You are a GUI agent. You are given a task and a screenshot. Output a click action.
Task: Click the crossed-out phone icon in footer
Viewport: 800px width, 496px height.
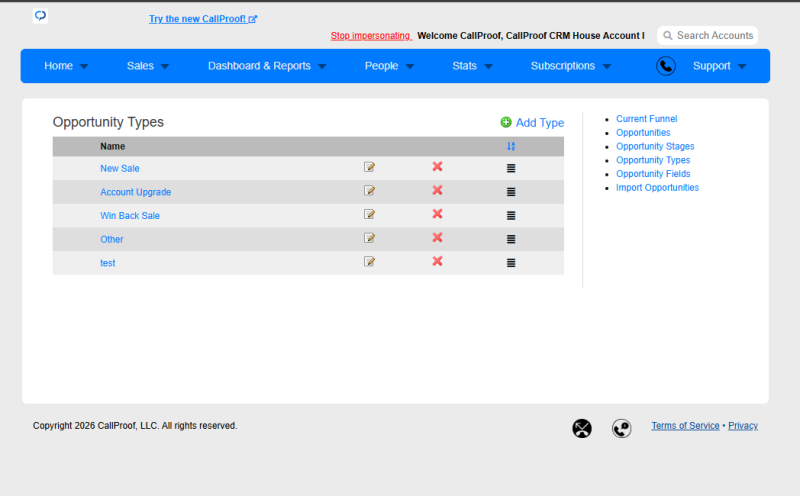tap(582, 428)
